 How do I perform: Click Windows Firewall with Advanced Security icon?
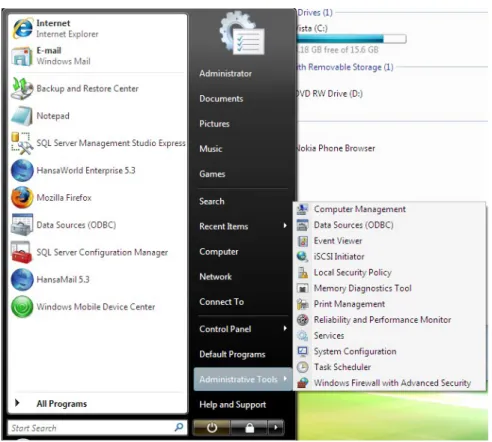point(303,383)
